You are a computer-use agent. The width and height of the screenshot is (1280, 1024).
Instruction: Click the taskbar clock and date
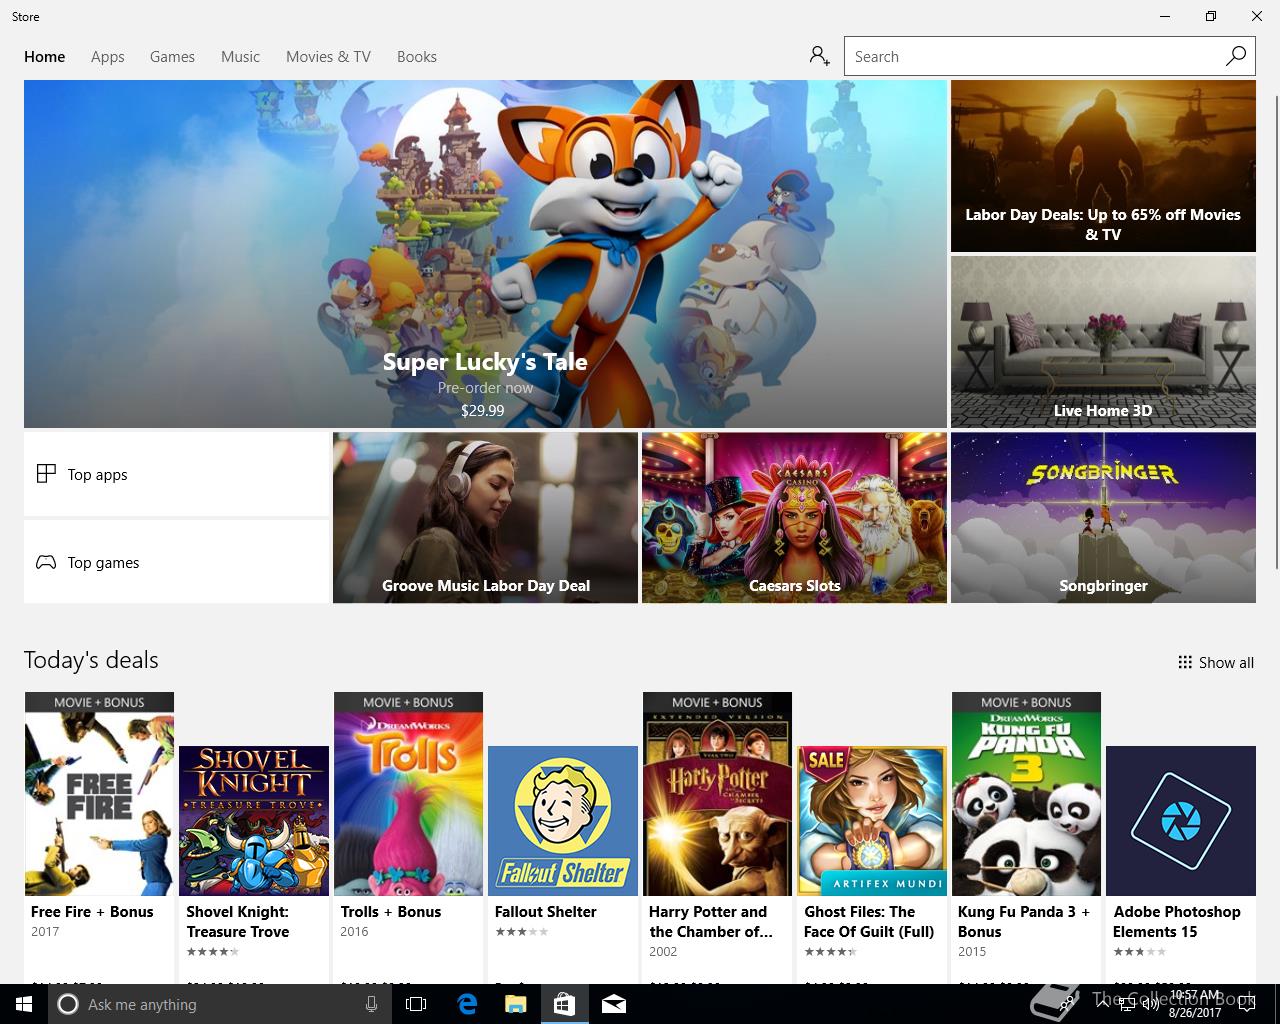pyautogui.click(x=1195, y=1004)
